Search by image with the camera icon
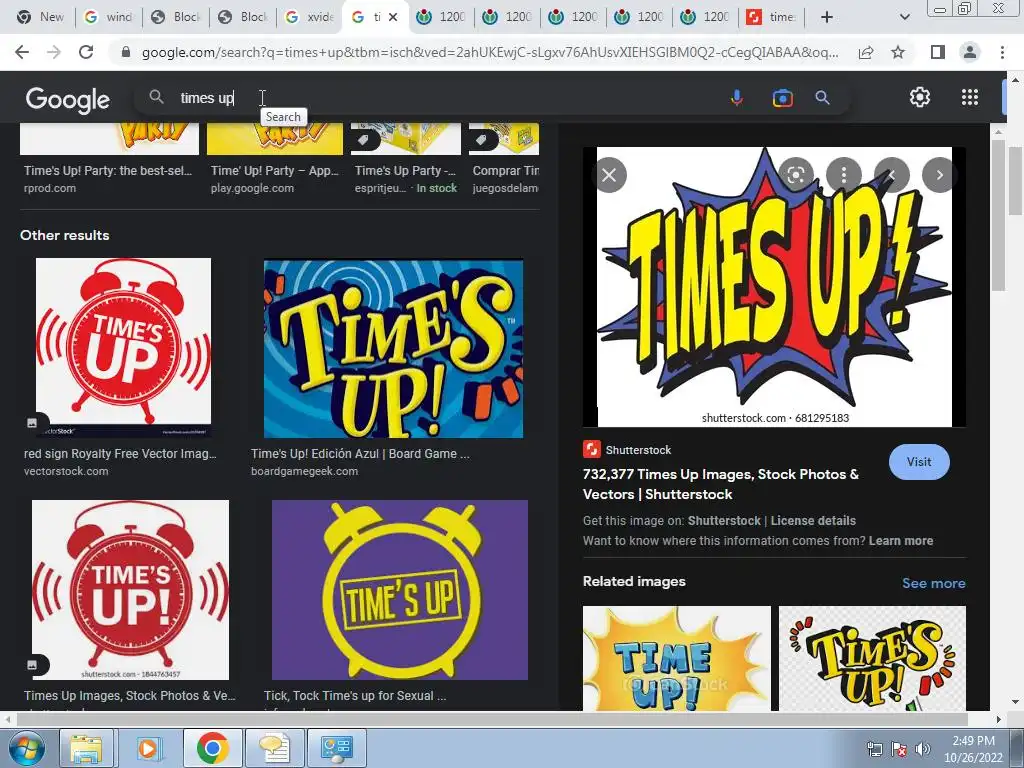Viewport: 1024px width, 768px height. click(782, 98)
